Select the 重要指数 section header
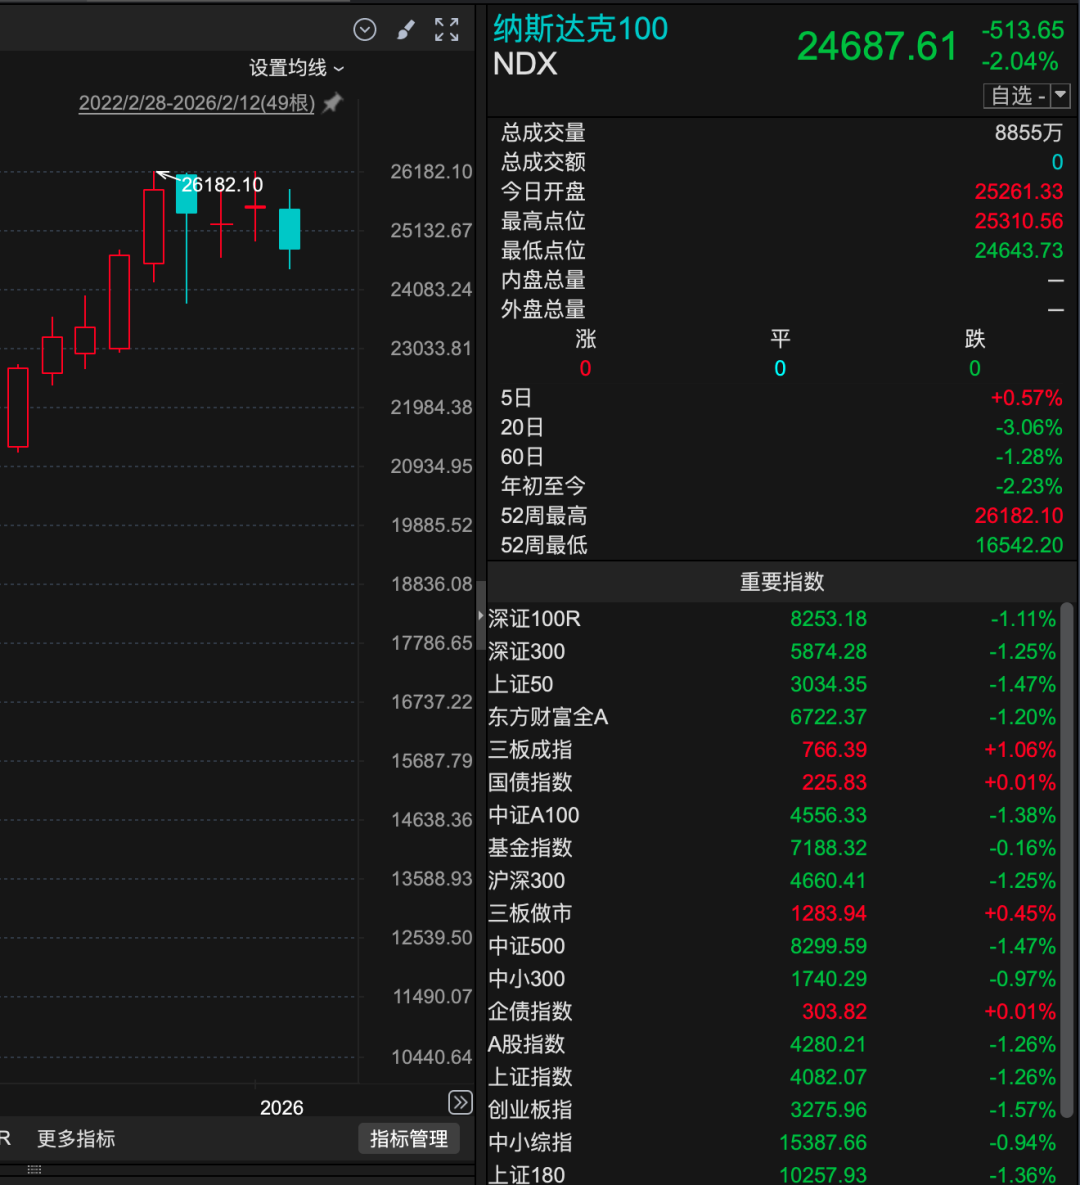Screen dimensions: 1080x1185 781,582
